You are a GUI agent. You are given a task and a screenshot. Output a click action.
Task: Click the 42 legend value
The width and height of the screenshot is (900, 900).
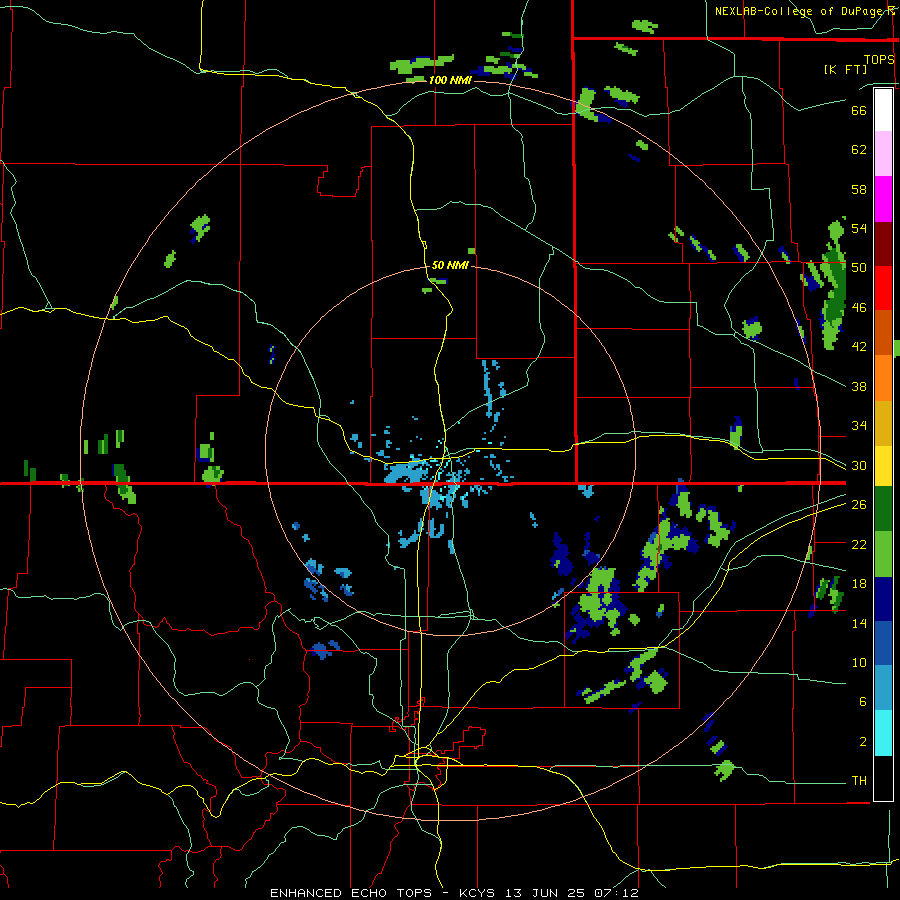[x=859, y=346]
